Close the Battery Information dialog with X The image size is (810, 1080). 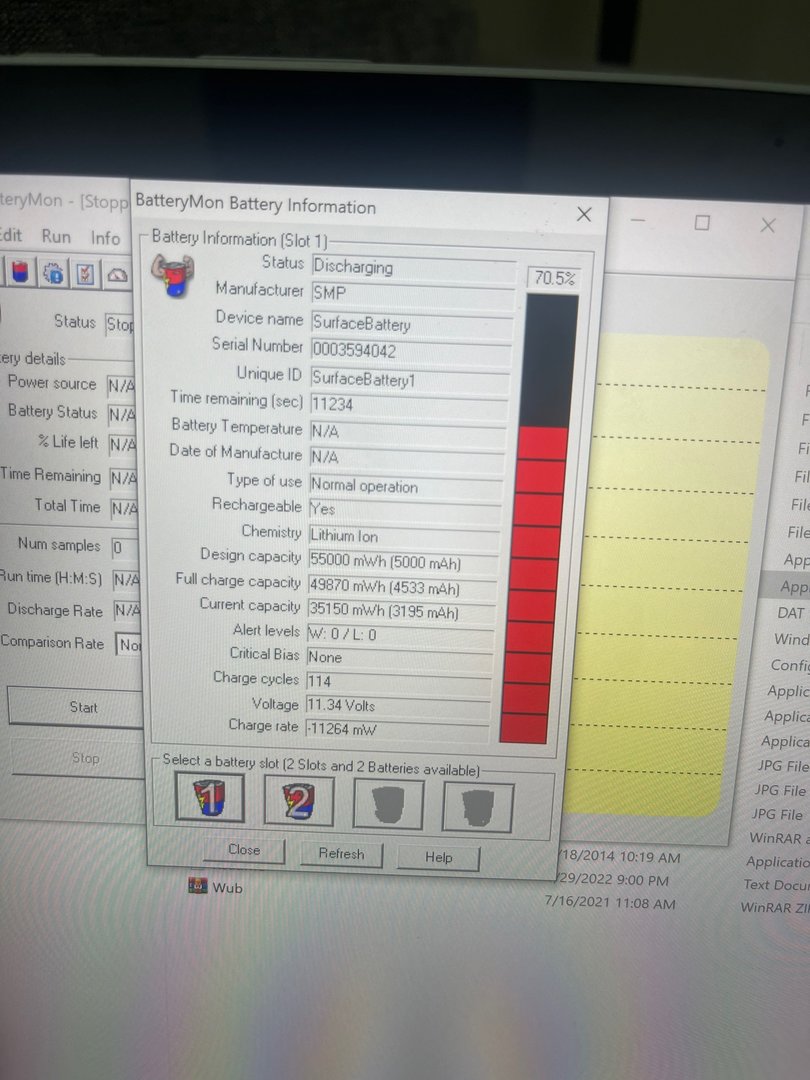point(584,214)
